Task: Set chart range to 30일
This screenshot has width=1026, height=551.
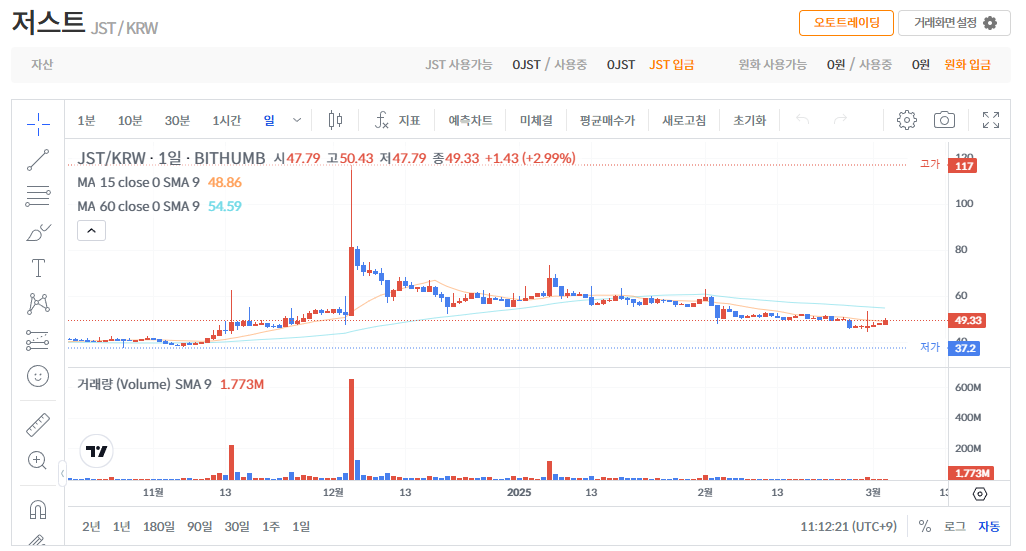Action: [237, 526]
